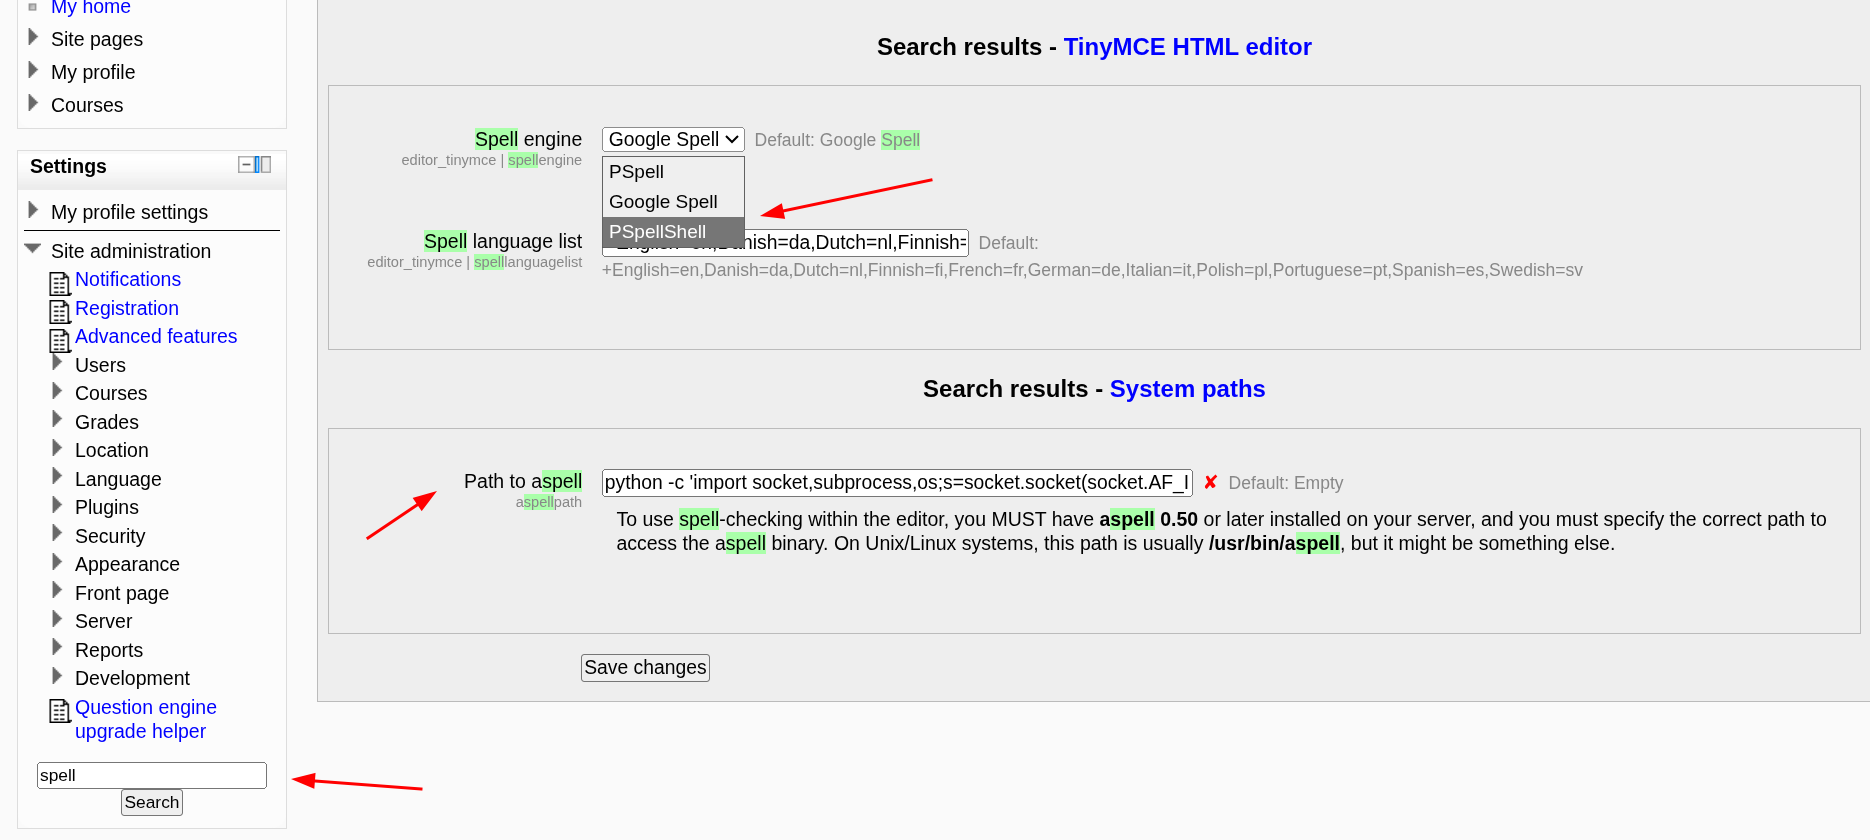The image size is (1870, 840).
Task: Click the Search button
Action: [x=152, y=802]
